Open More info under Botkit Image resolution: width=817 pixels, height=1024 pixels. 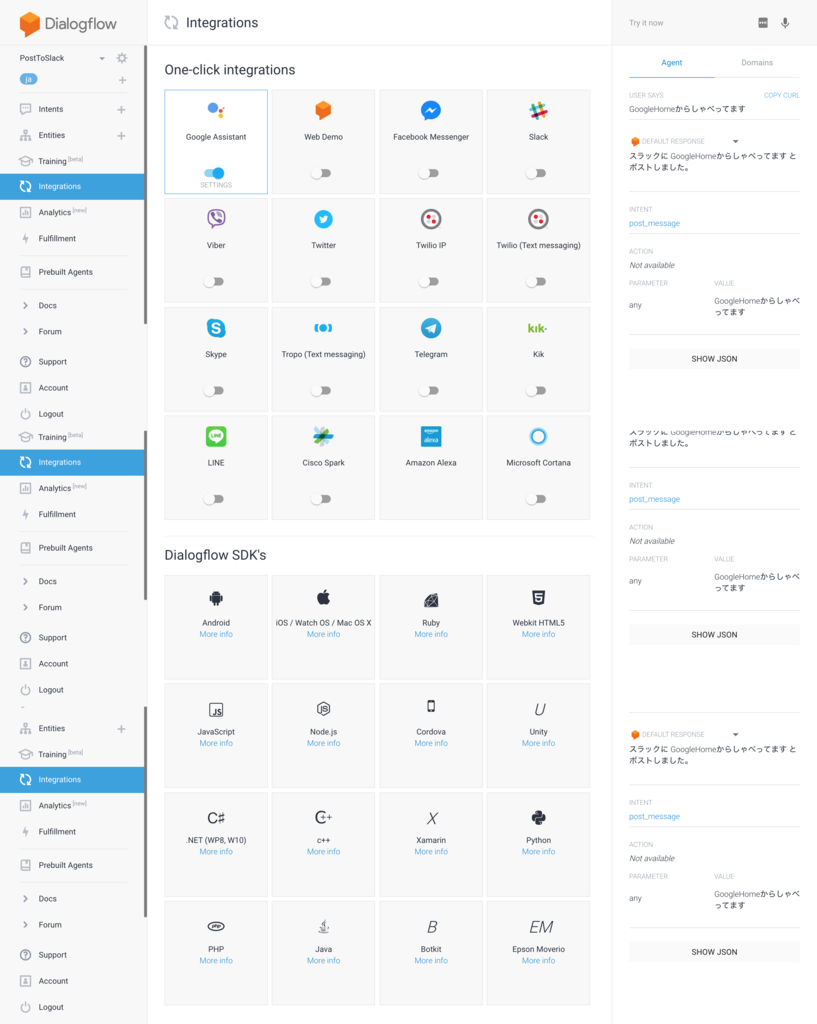(x=431, y=961)
